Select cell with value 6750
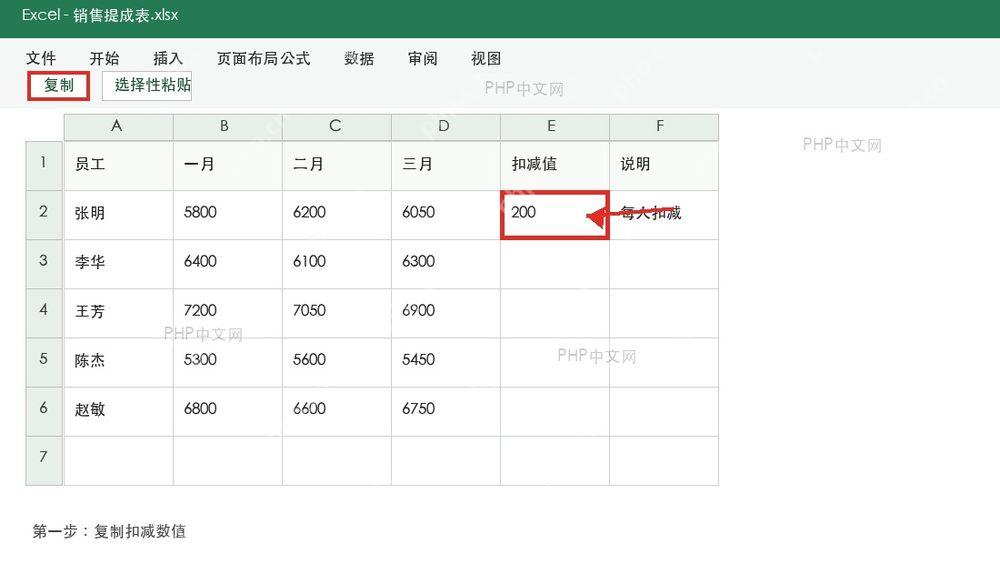 (445, 411)
